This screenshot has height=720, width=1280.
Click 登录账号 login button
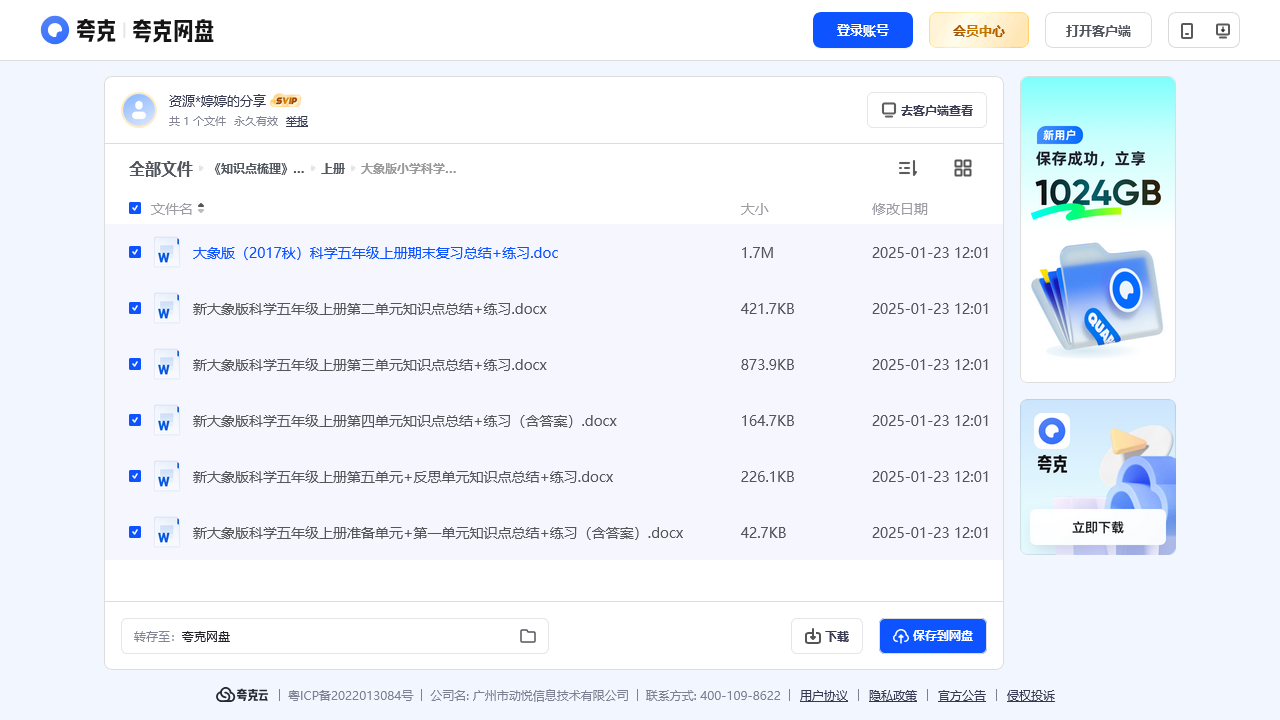pyautogui.click(x=863, y=30)
